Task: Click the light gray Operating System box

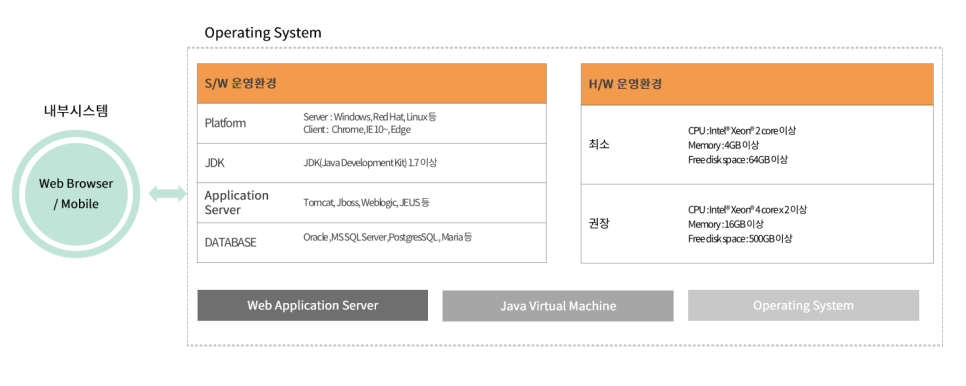Action: pos(803,305)
